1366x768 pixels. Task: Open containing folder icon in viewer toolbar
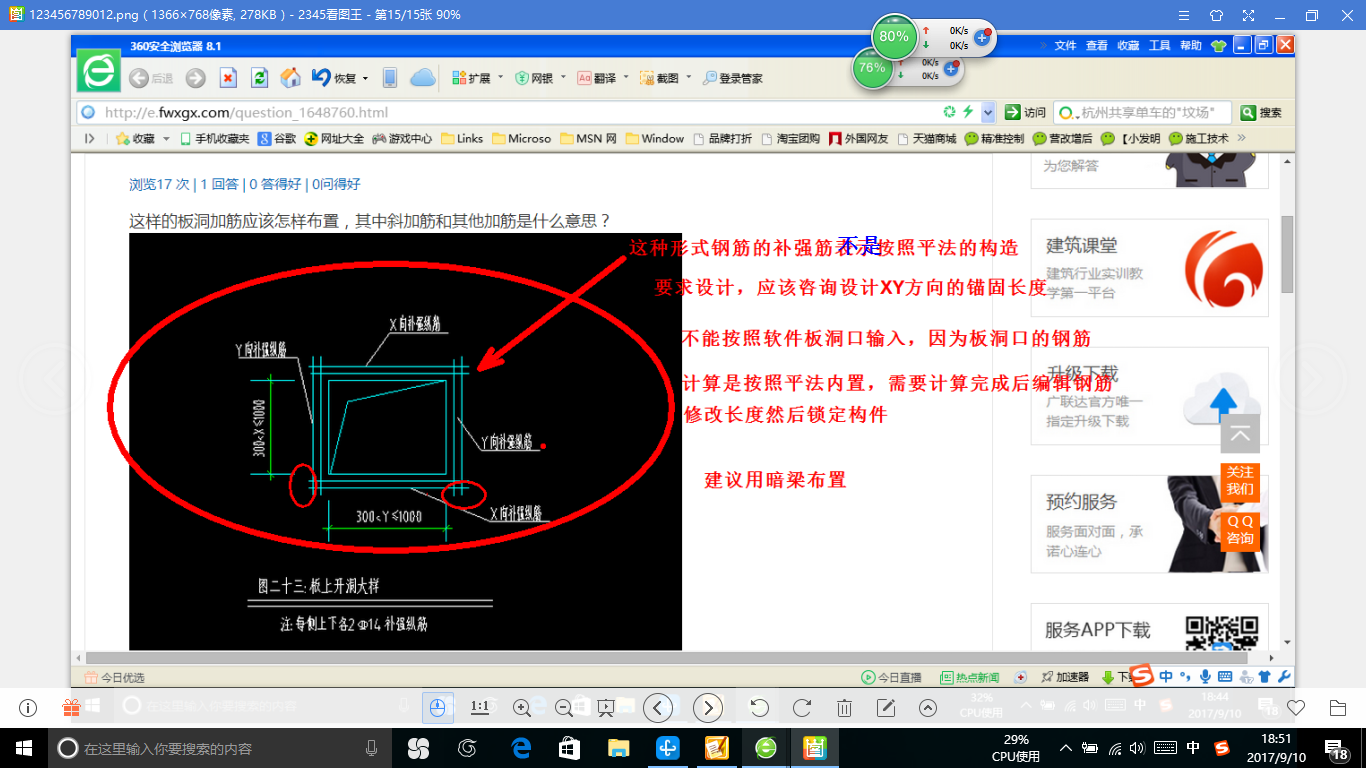1338,708
